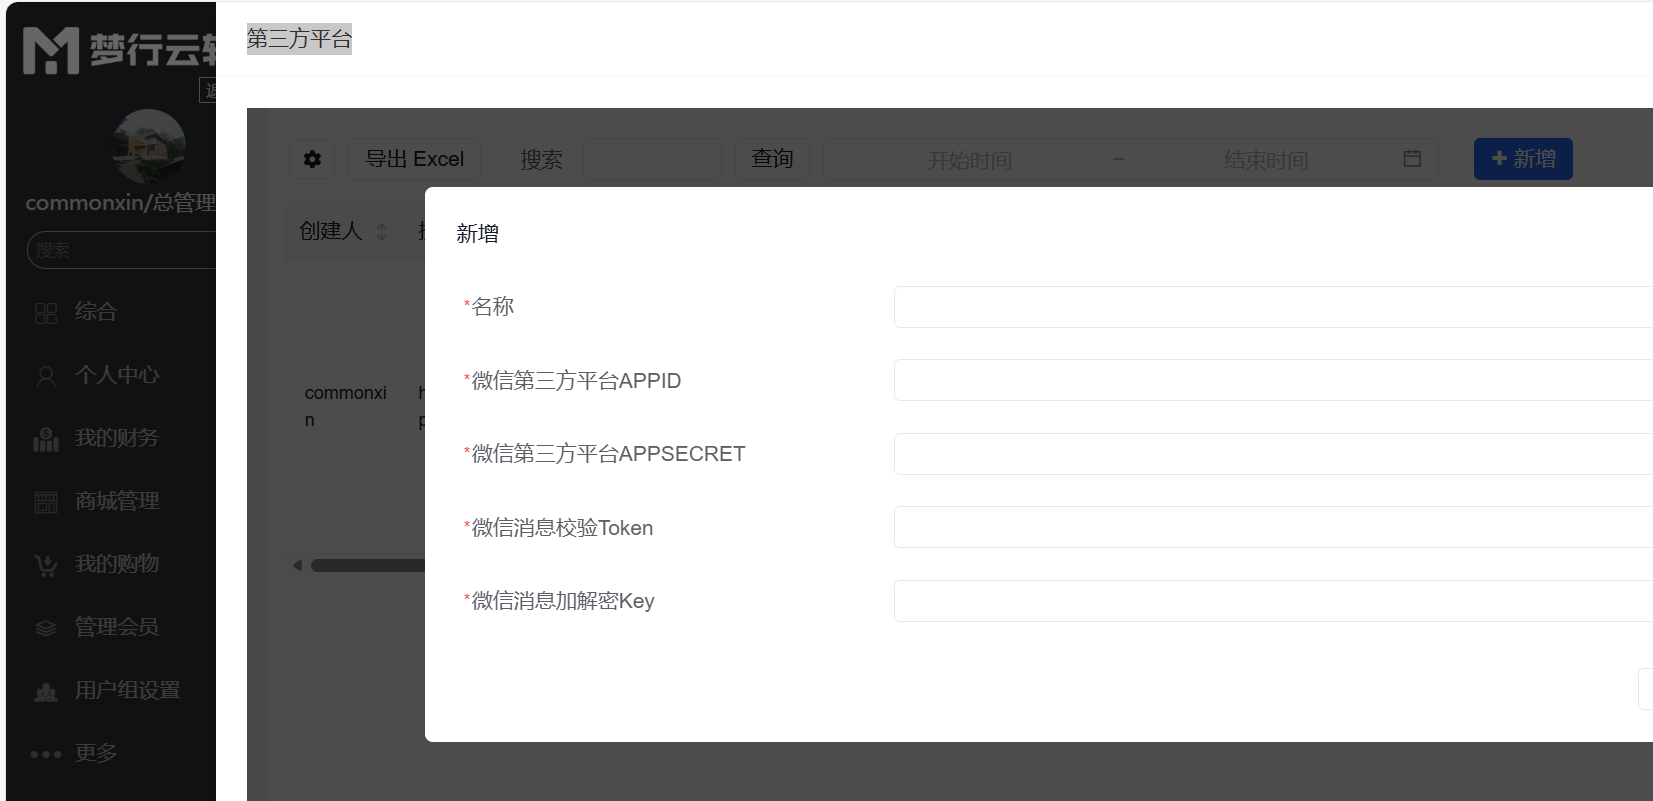Sort by 创建人 column arrows
Viewport: 1653px width, 801px height.
tap(382, 232)
